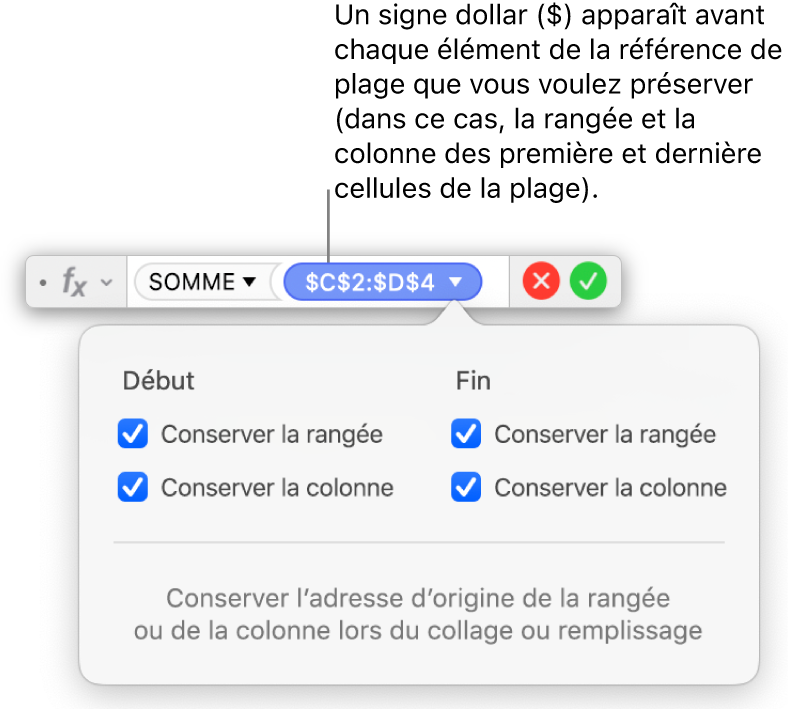796x710 pixels.
Task: Expand the chevron beside the fx icon
Action: 106,284
